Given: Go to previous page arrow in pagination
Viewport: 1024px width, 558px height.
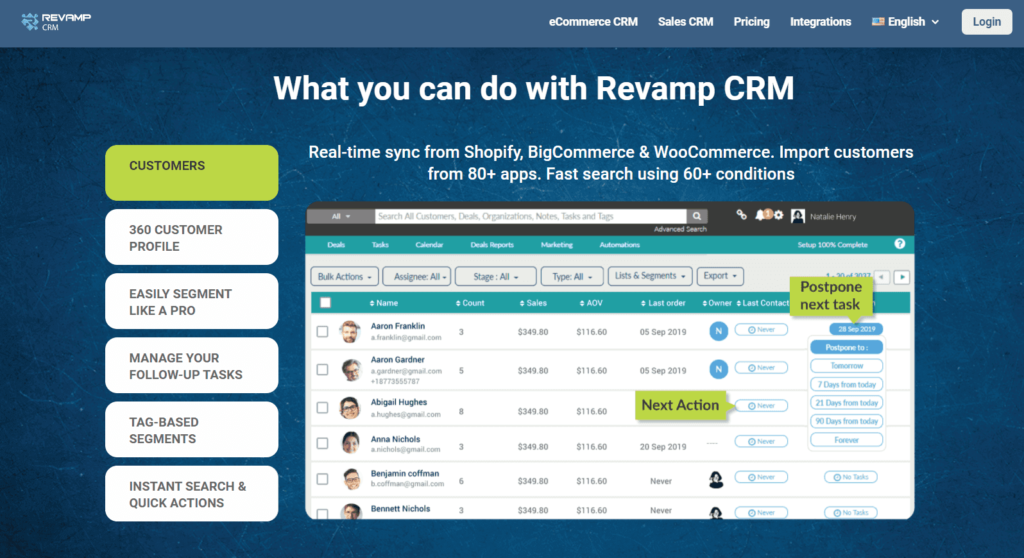Looking at the screenshot, I should click(882, 277).
